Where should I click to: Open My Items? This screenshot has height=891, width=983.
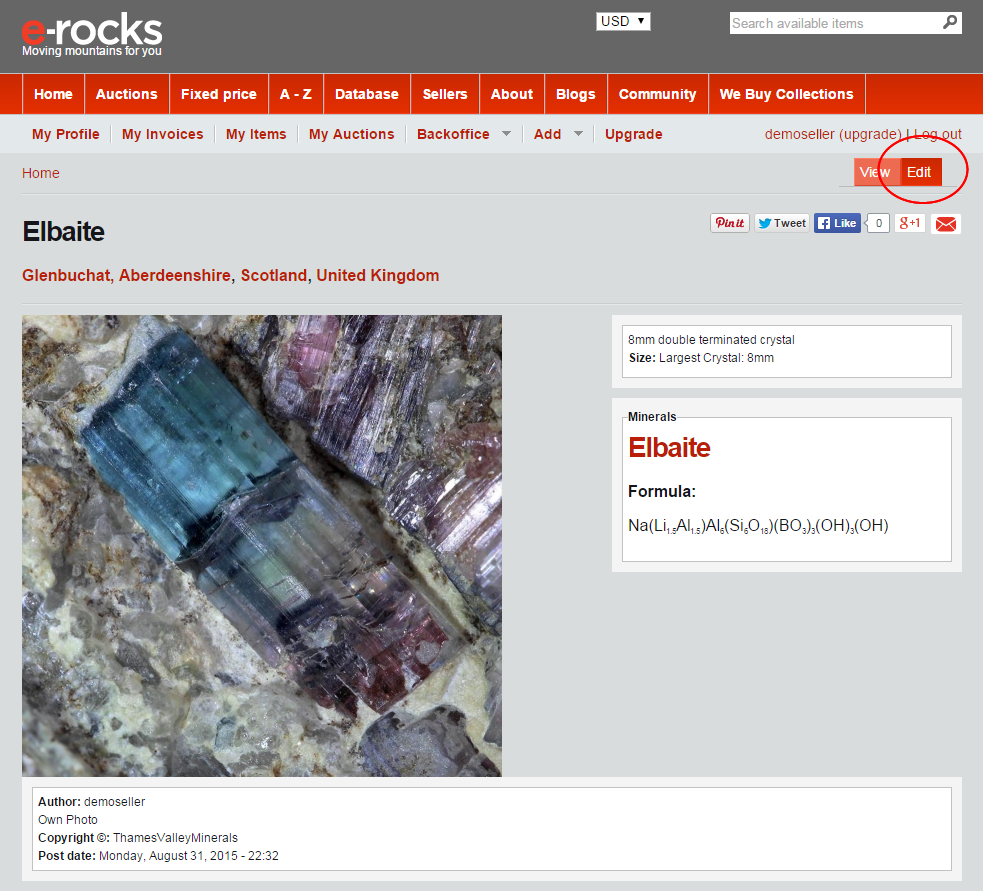tap(256, 134)
